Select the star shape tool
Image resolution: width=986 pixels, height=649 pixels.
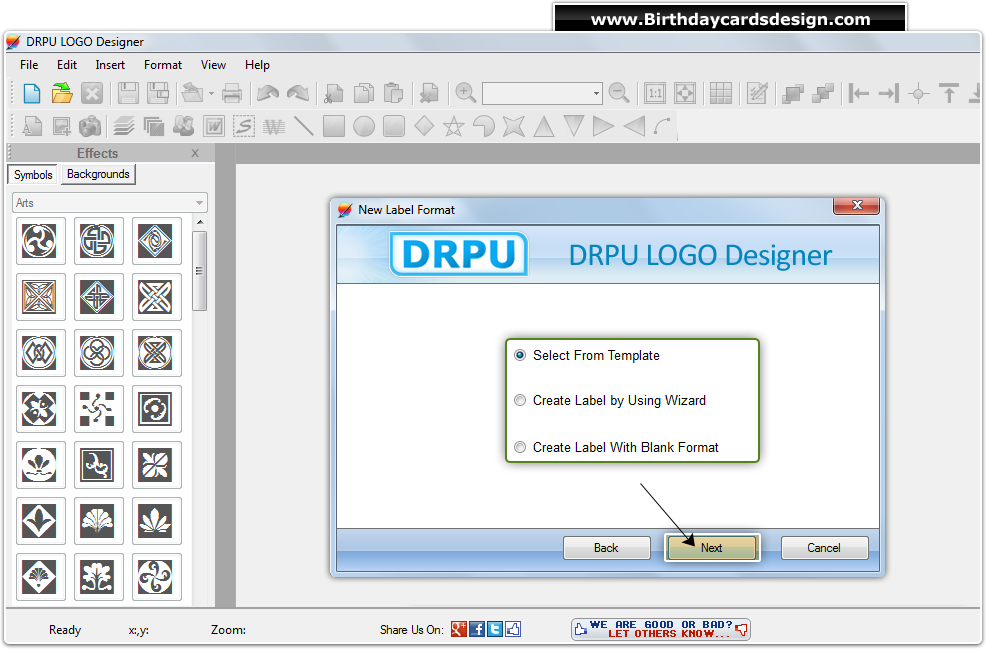[453, 127]
